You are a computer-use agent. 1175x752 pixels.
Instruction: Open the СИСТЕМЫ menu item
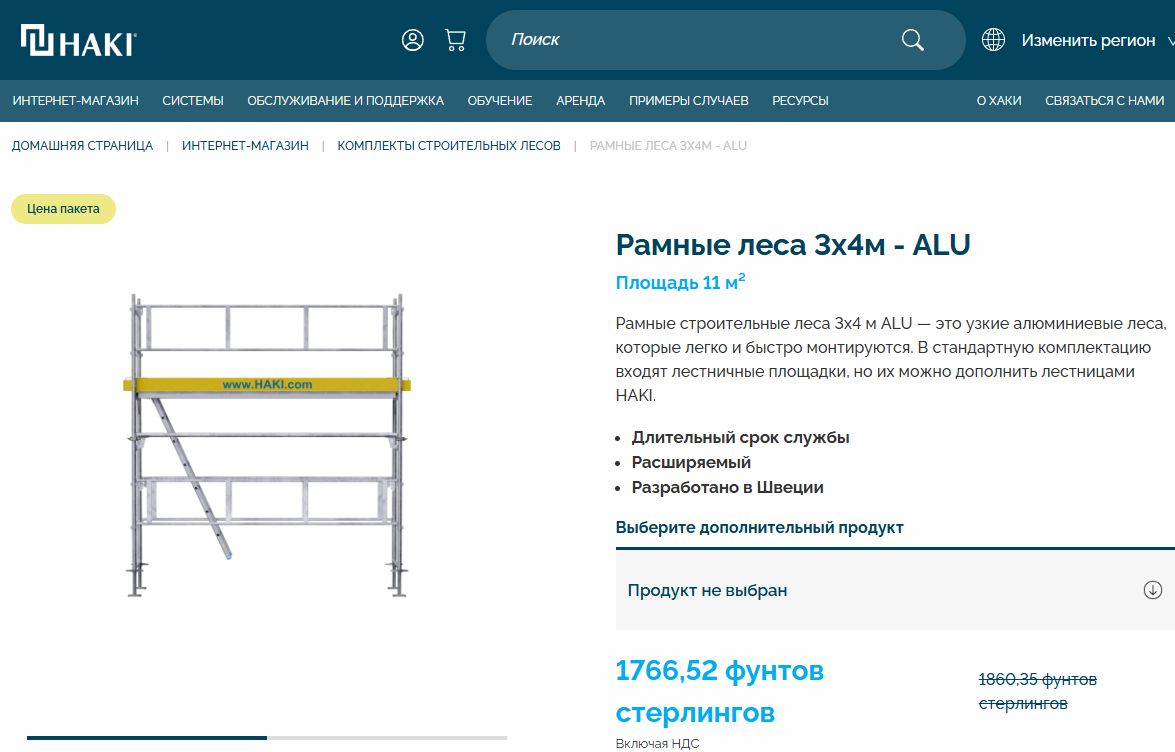click(x=193, y=100)
